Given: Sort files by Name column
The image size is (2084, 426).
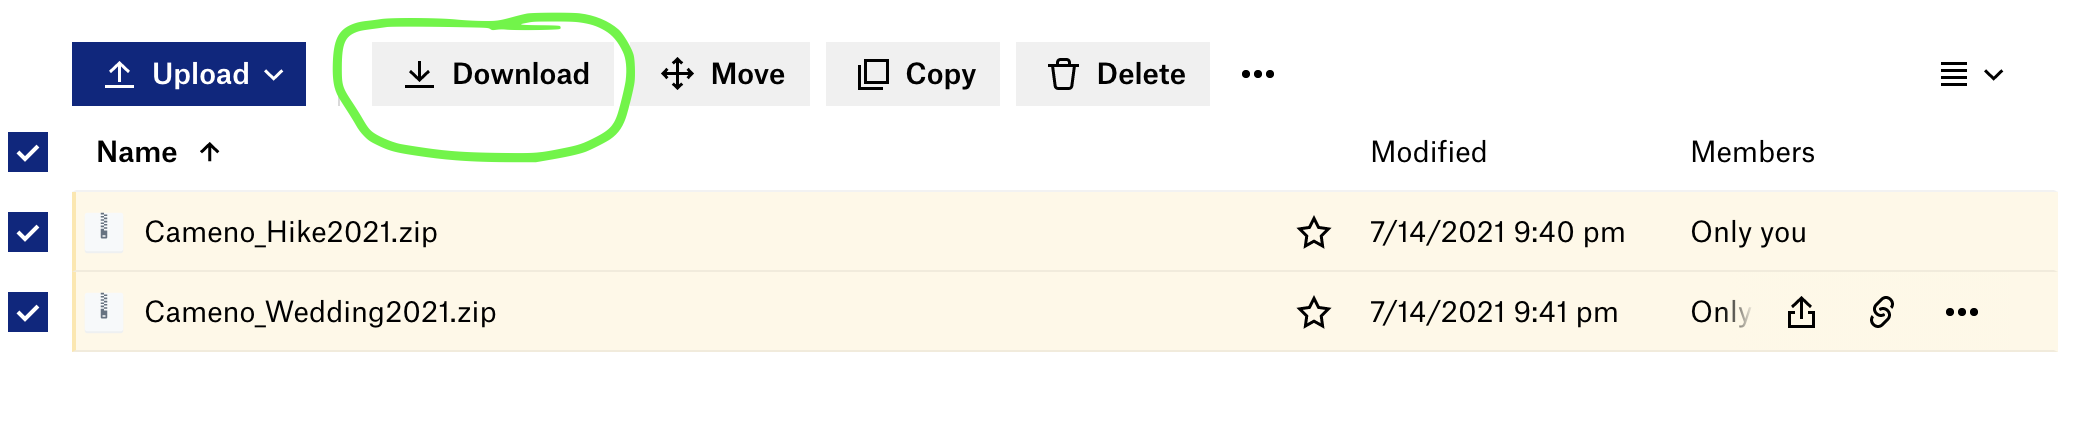Looking at the screenshot, I should [137, 152].
